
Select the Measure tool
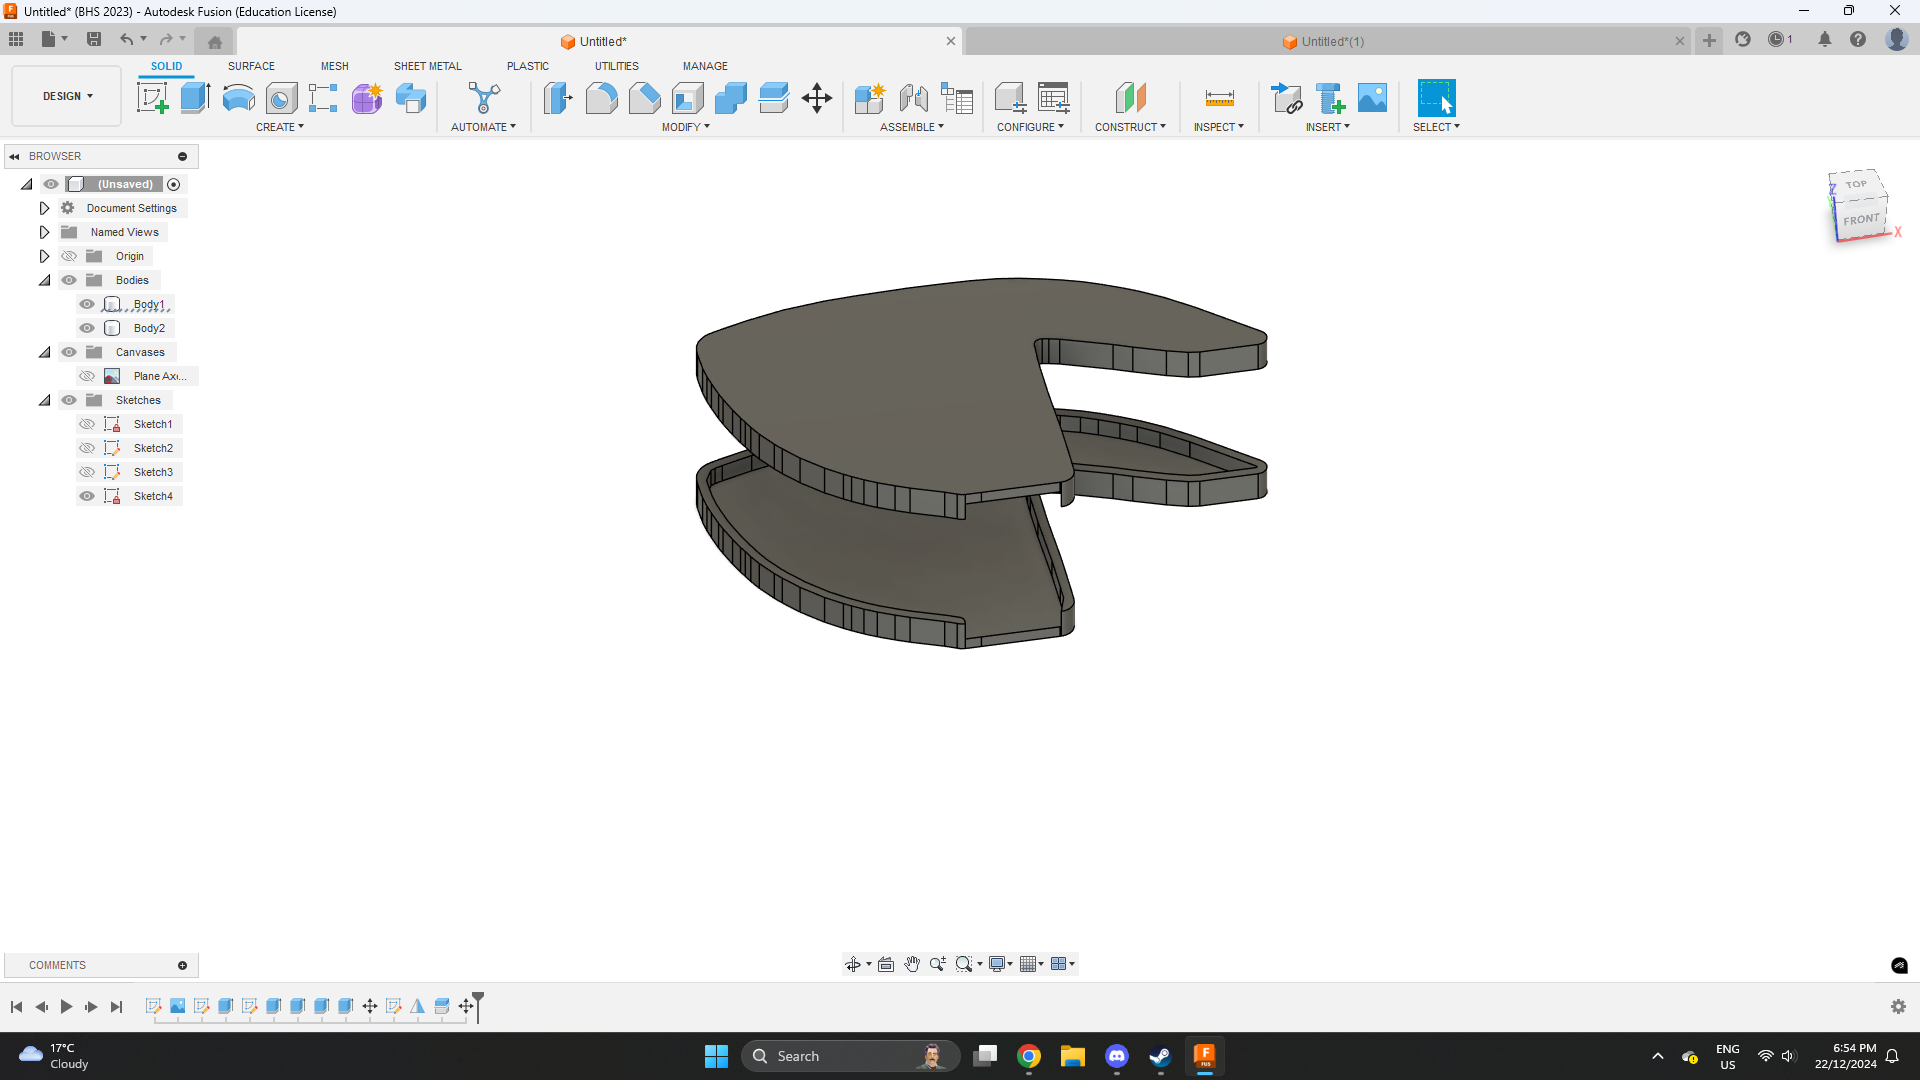click(x=1219, y=98)
